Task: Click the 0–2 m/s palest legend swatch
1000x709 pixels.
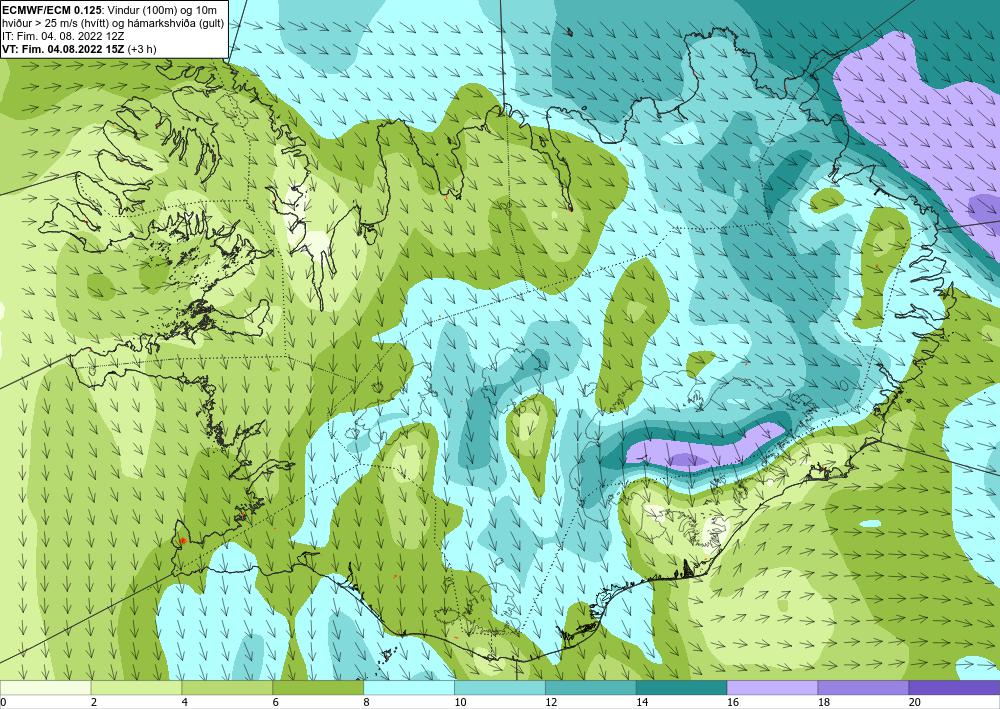Action: point(45,687)
